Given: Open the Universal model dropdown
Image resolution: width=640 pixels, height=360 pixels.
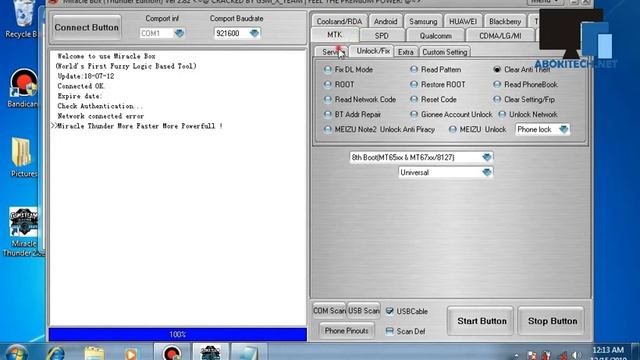Looking at the screenshot, I should (x=487, y=172).
